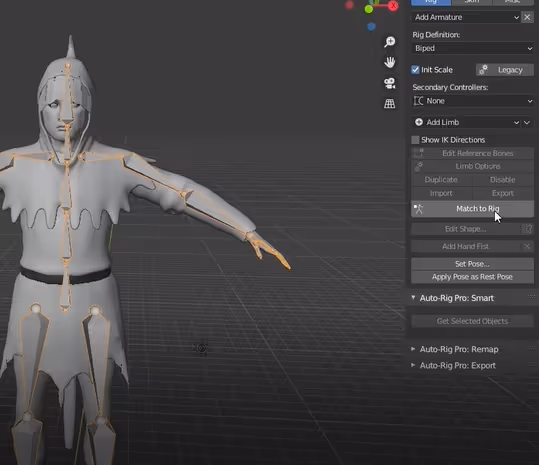Click Apply Pose as Rest Pose

pyautogui.click(x=473, y=277)
